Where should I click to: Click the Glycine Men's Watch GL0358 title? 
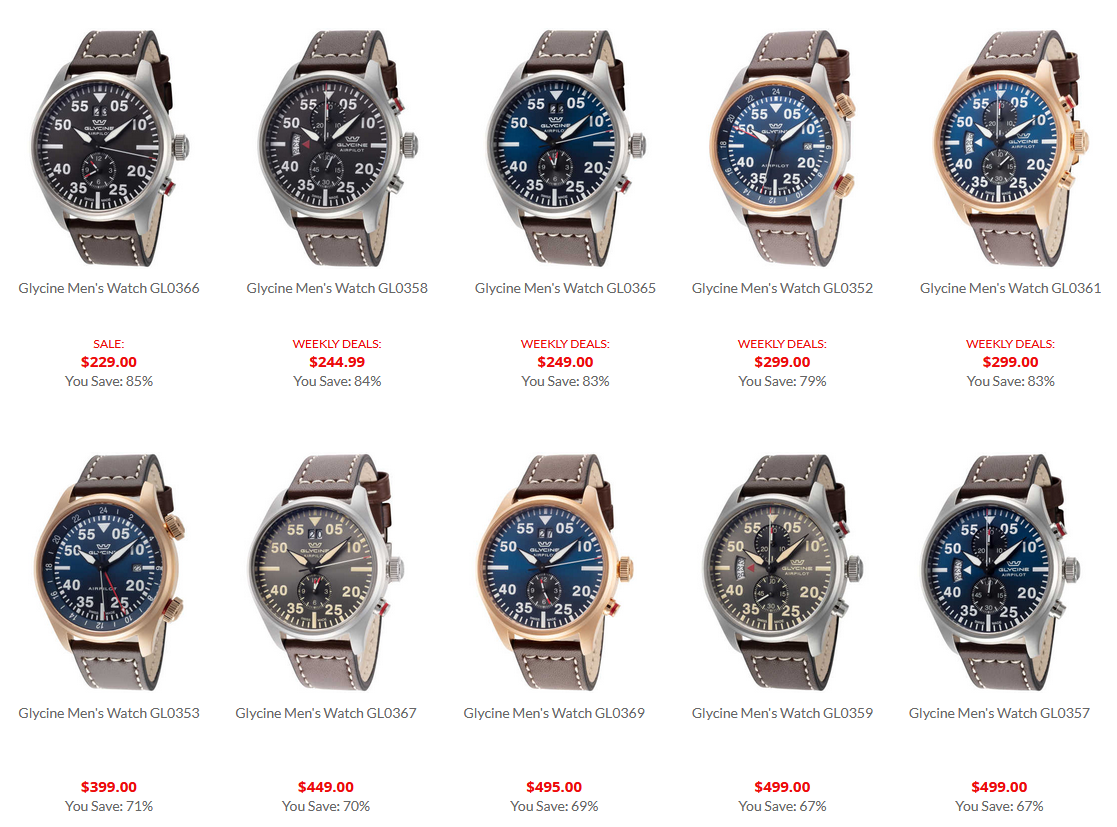[337, 288]
